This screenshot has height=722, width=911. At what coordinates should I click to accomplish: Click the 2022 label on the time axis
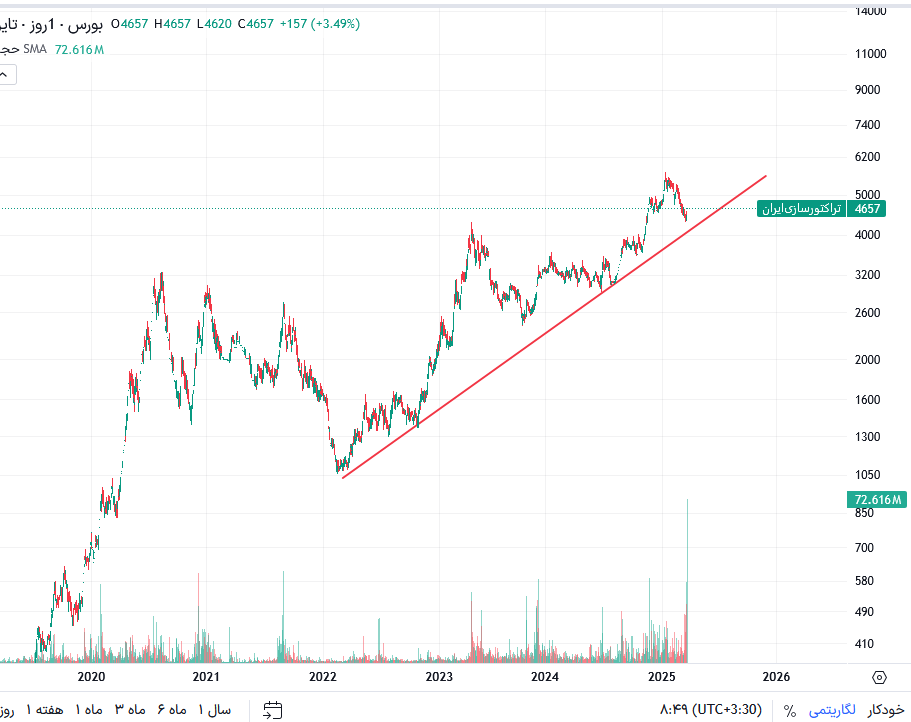(x=322, y=677)
